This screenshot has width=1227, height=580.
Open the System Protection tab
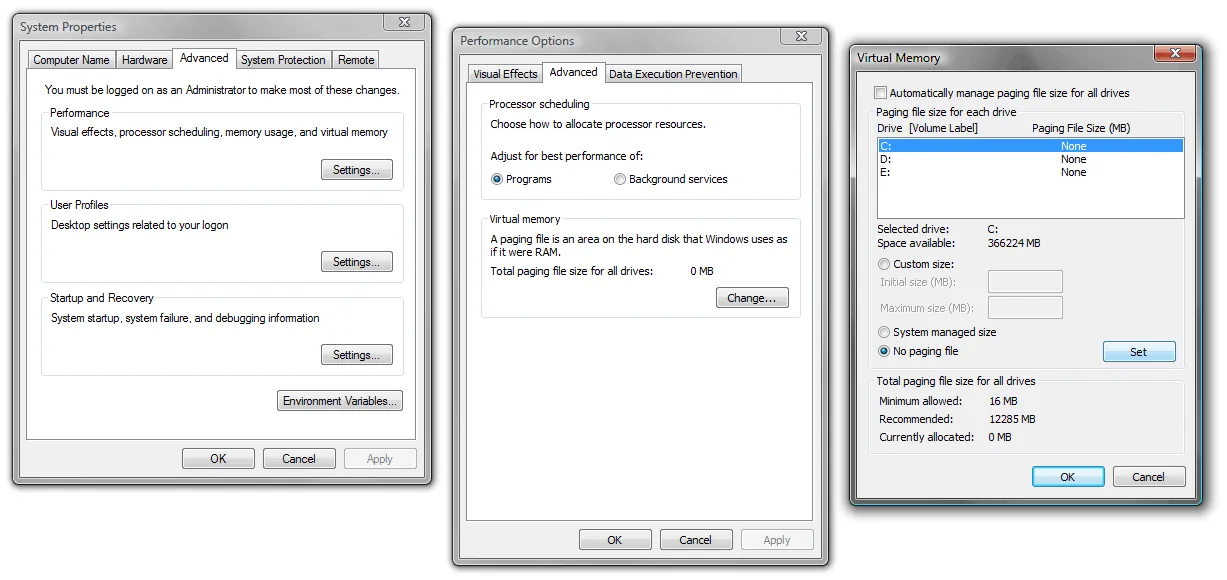click(283, 60)
